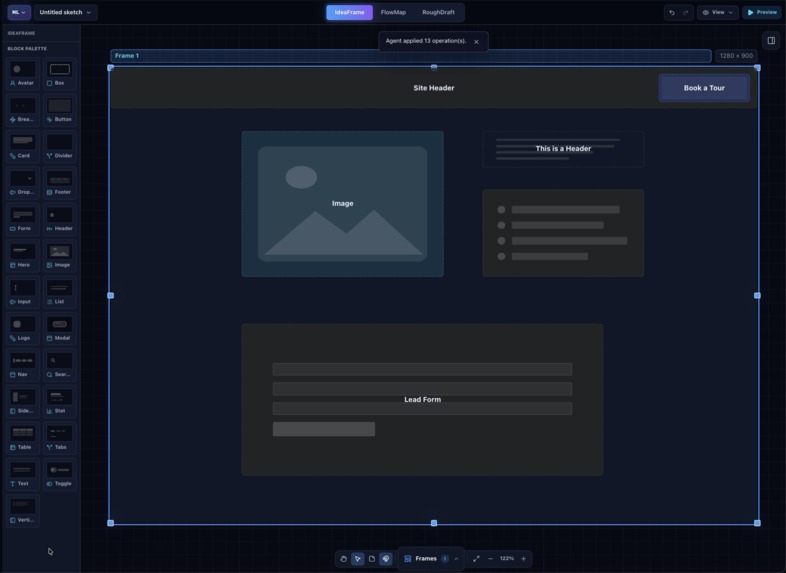
Task: Add an Input block from palette
Action: click(23, 292)
